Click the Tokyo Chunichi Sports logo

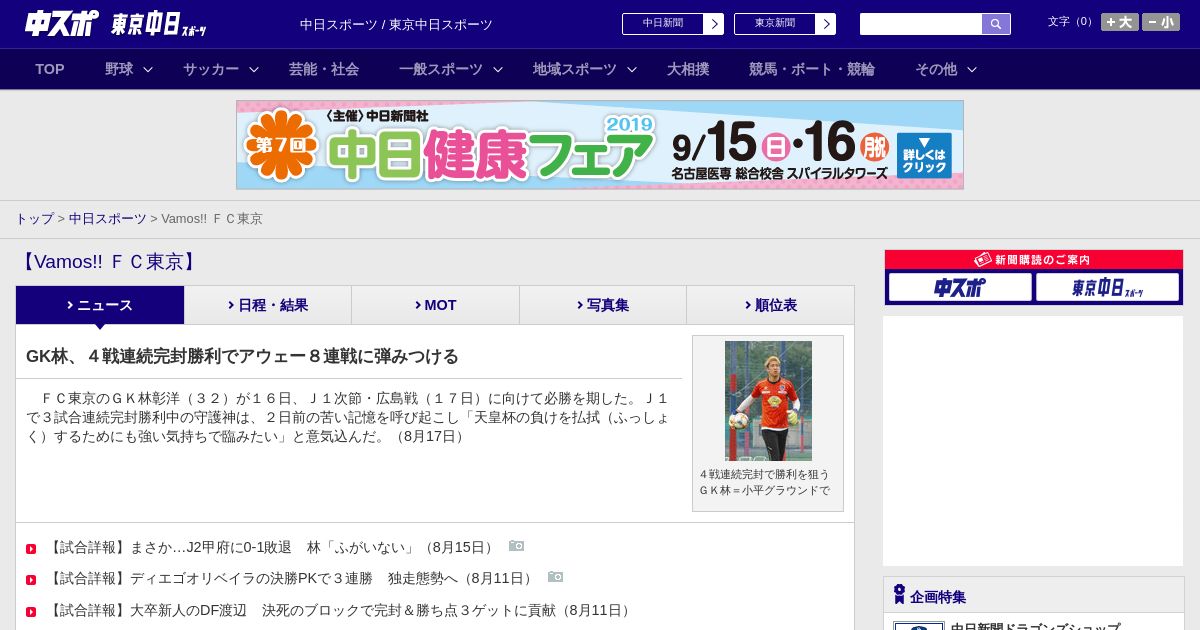(x=158, y=25)
